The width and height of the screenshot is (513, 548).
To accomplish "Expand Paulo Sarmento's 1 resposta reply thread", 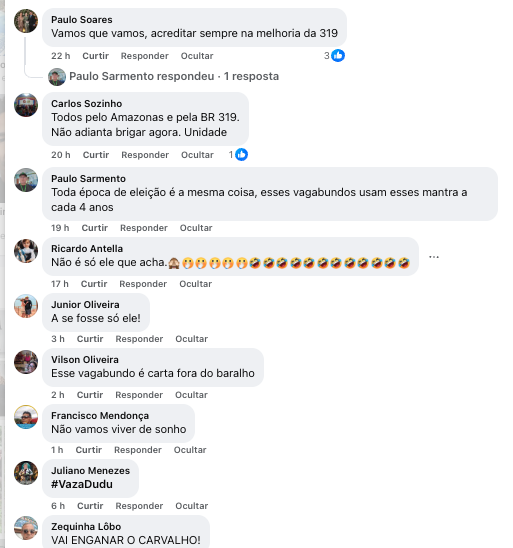I will [174, 76].
